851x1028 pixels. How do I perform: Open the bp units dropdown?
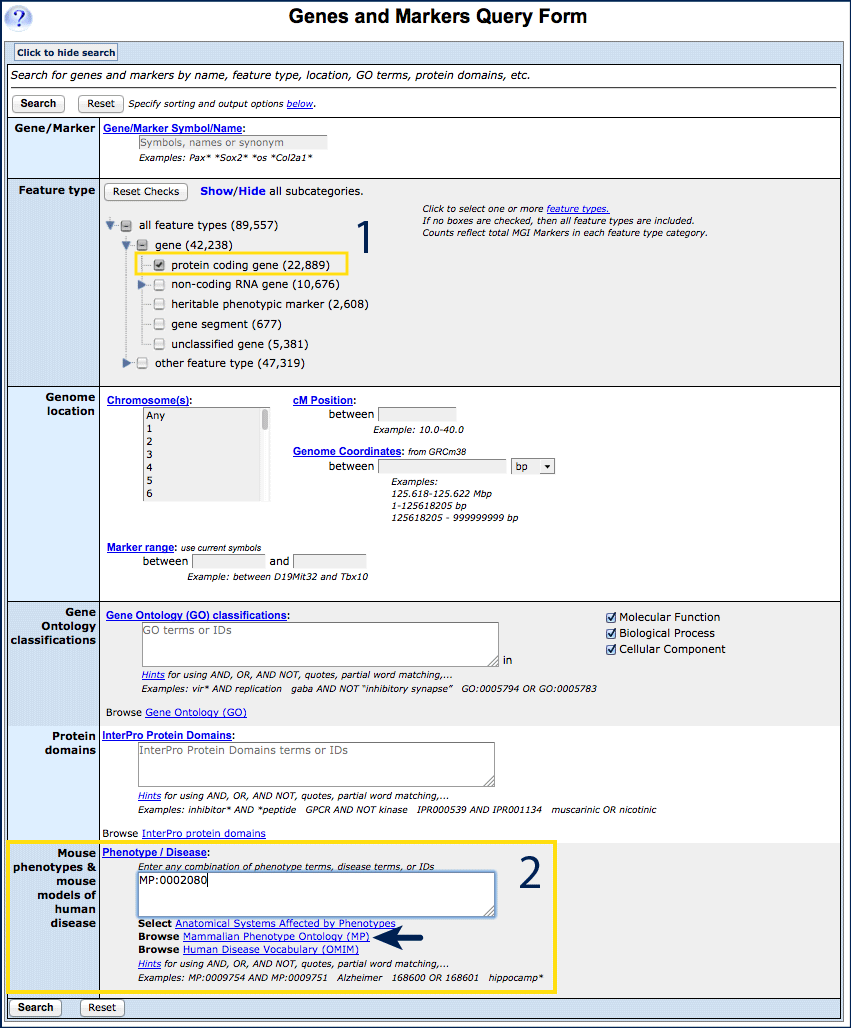point(532,466)
